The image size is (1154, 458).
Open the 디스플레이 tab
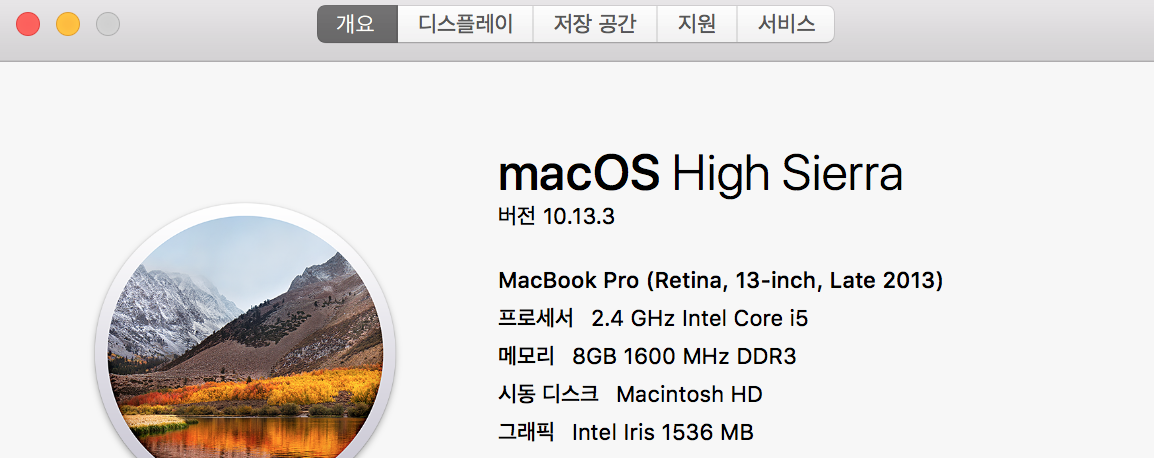(465, 25)
